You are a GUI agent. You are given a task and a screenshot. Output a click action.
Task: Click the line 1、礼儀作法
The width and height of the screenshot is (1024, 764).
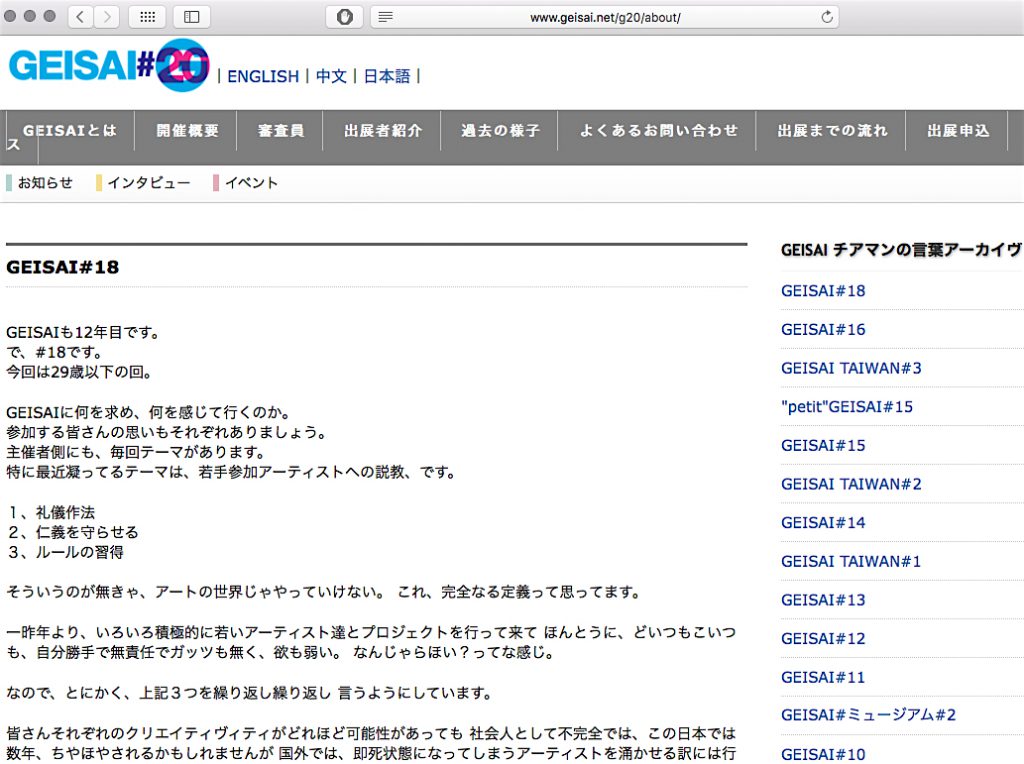(52, 513)
